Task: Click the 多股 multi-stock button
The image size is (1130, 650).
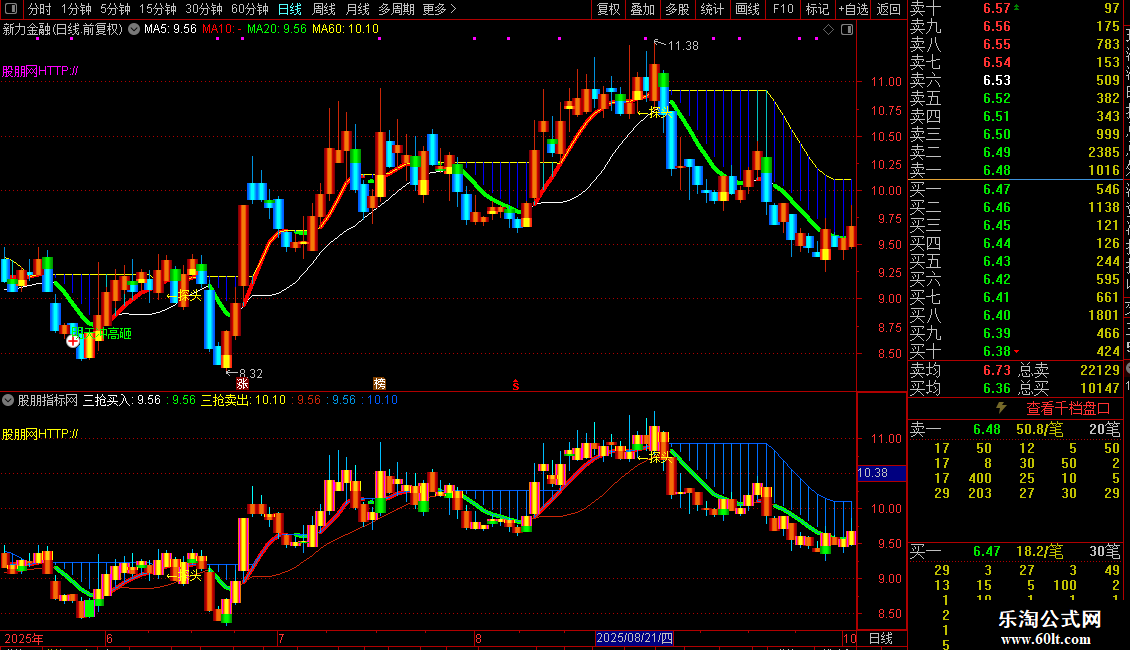Action: [677, 9]
